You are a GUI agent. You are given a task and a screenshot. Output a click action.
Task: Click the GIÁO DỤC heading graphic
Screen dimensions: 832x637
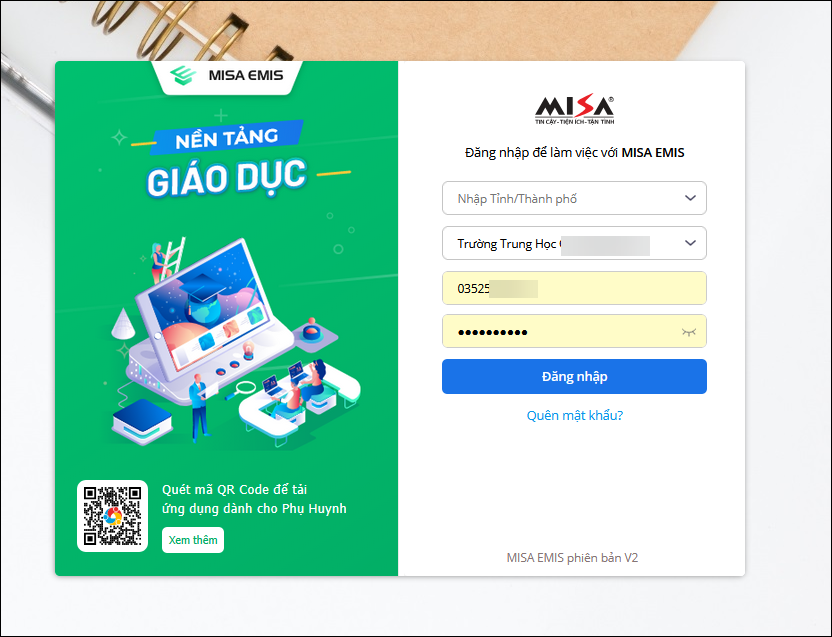point(227,177)
